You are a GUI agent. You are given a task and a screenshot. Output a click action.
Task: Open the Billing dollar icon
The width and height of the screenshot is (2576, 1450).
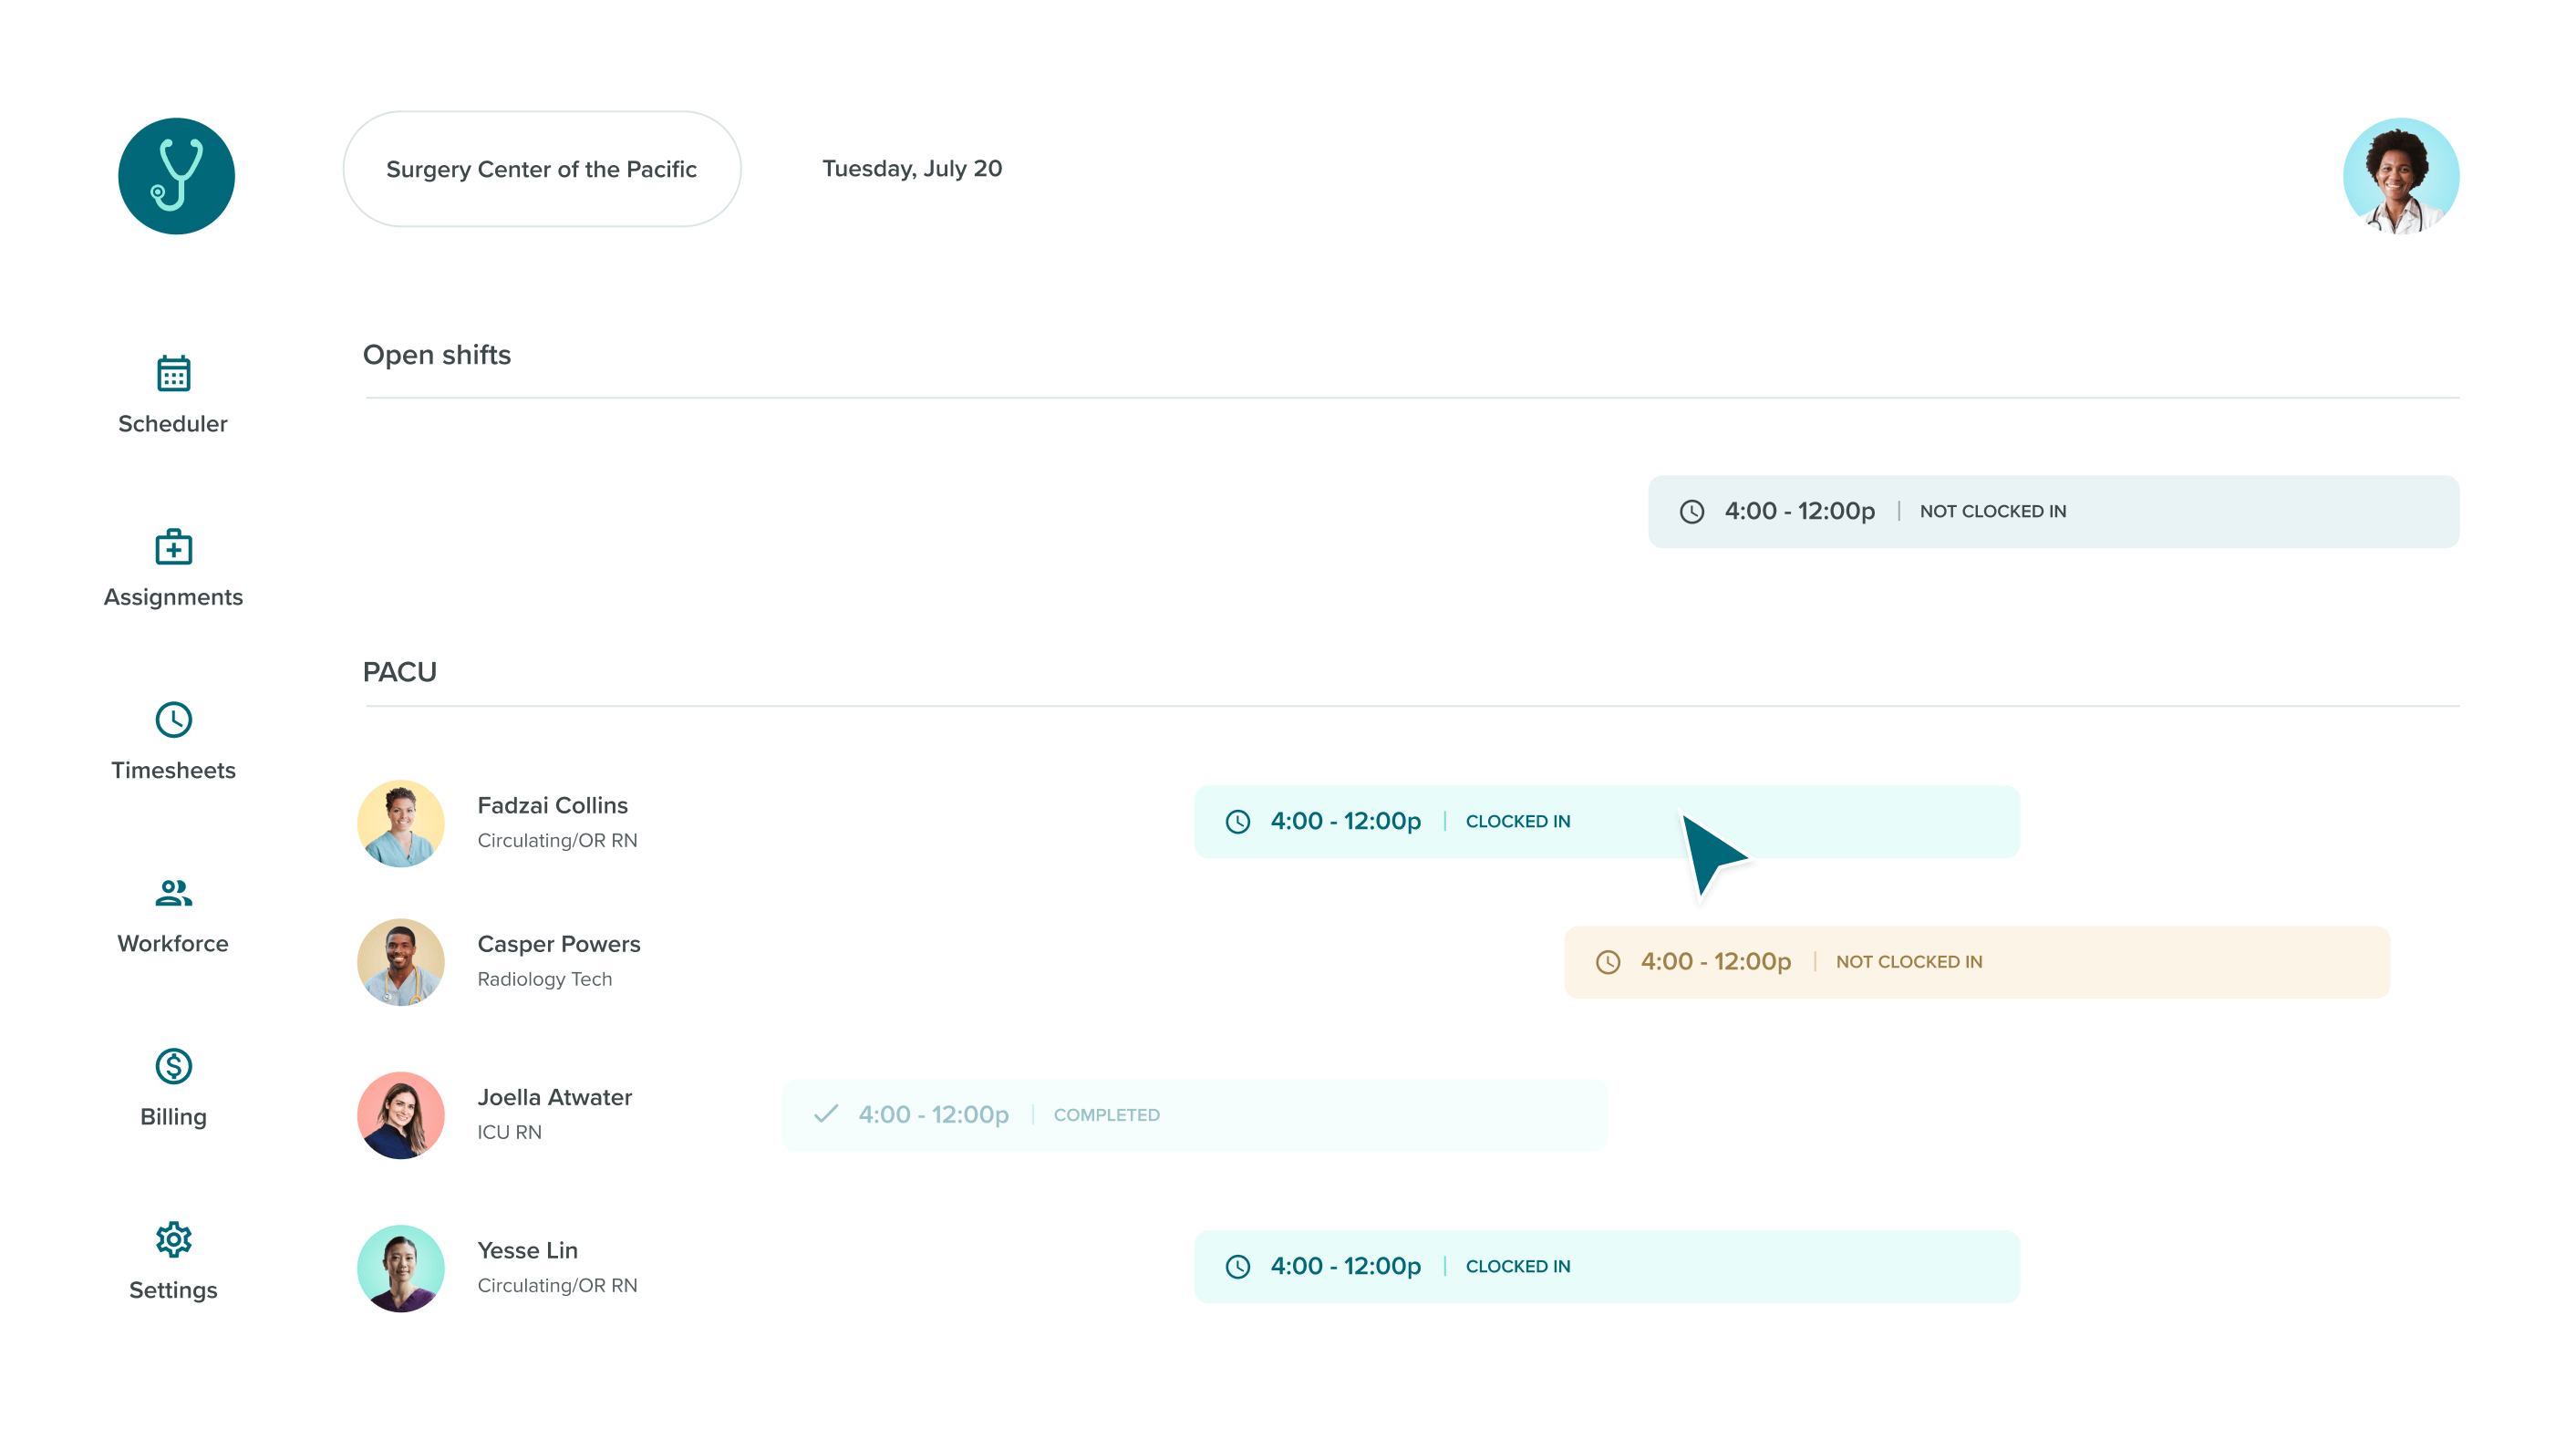pos(173,1066)
